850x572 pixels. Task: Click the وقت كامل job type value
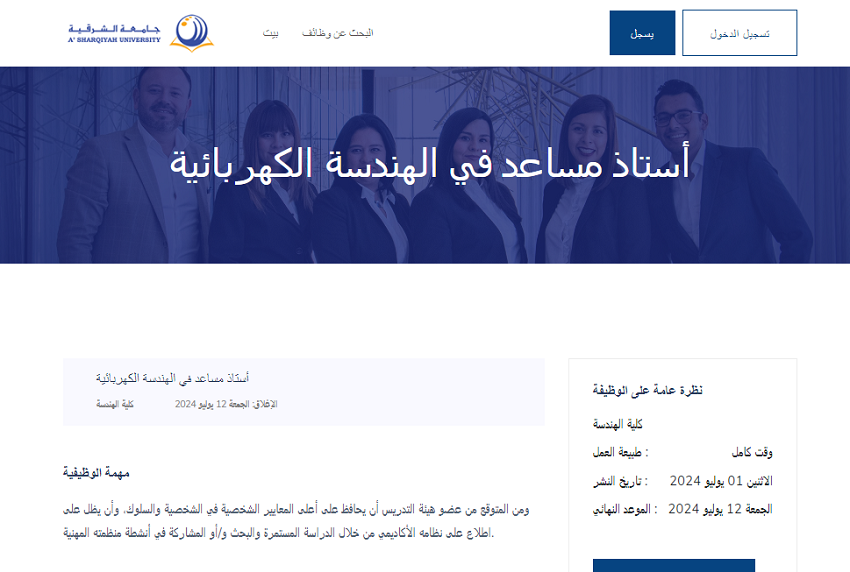[x=751, y=452]
